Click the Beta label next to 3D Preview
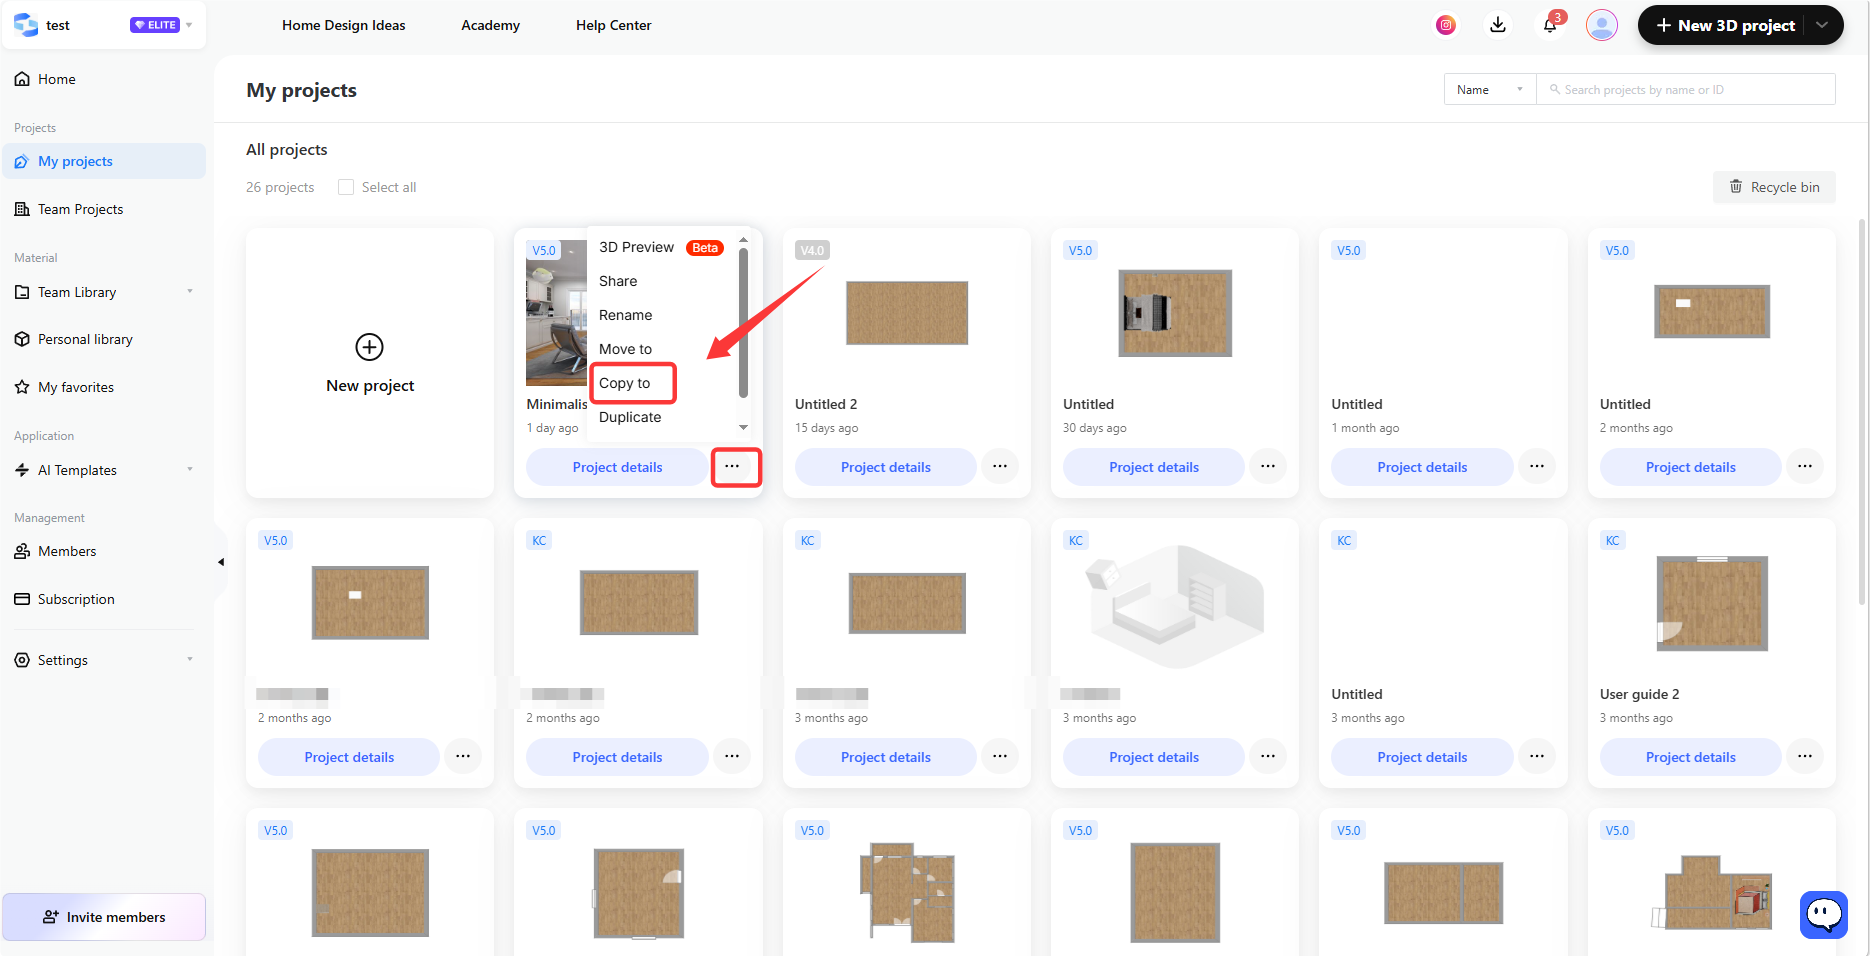The image size is (1870, 956). pos(705,248)
